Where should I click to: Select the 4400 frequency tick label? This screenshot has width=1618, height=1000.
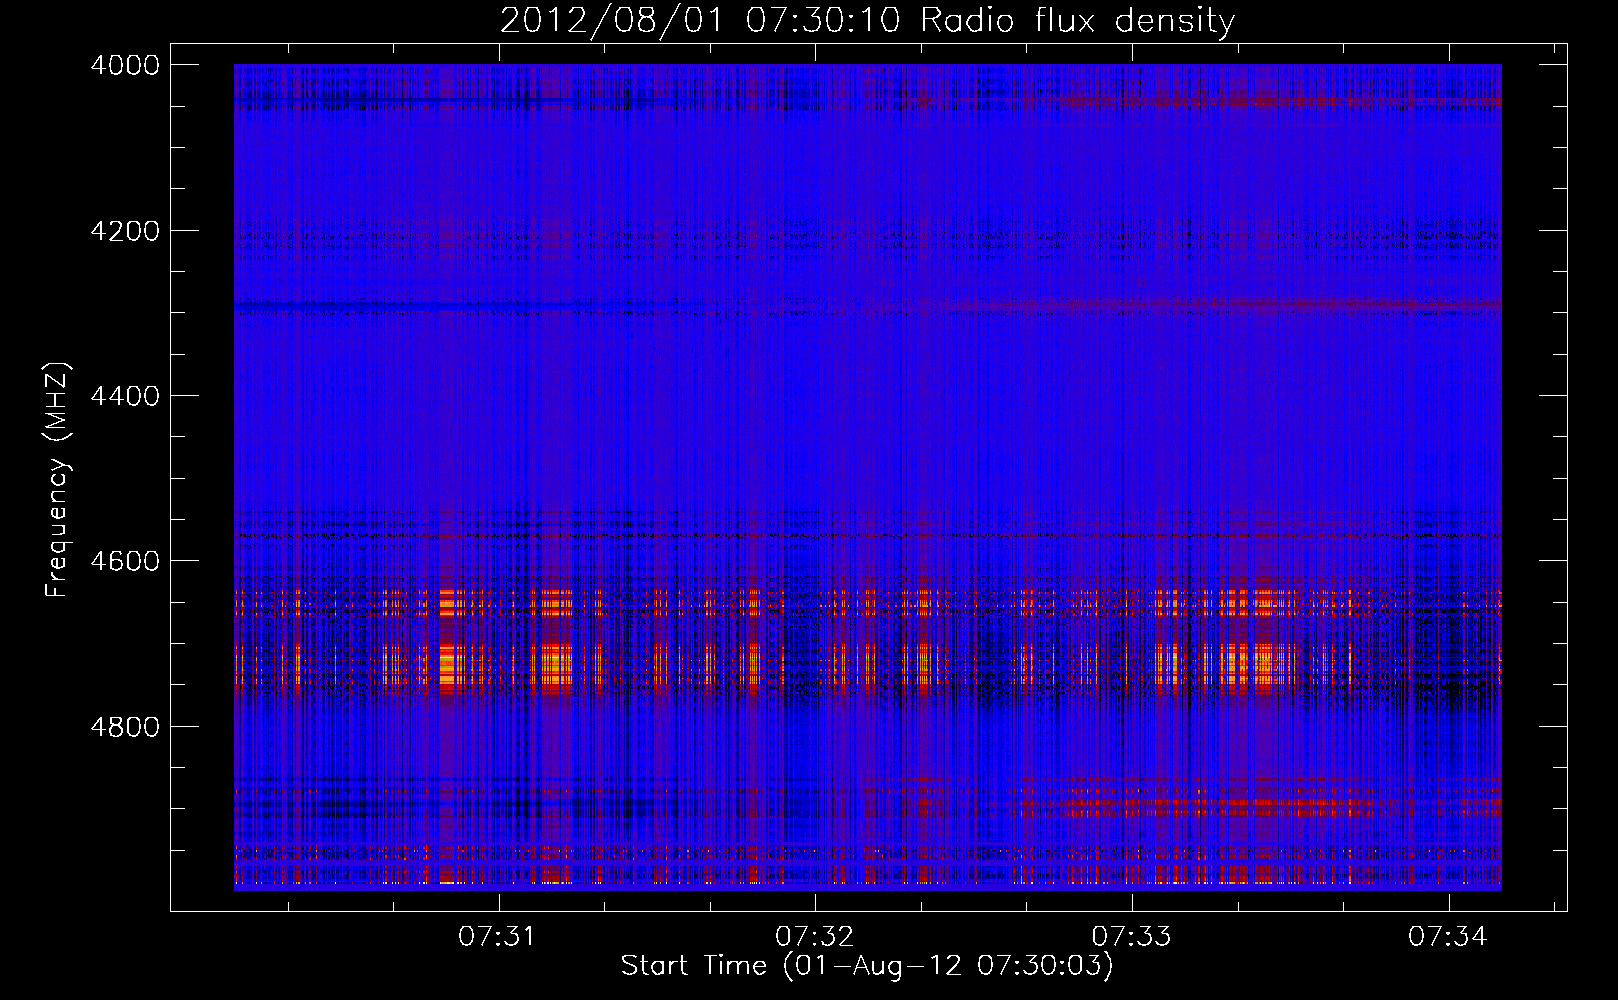coord(125,396)
